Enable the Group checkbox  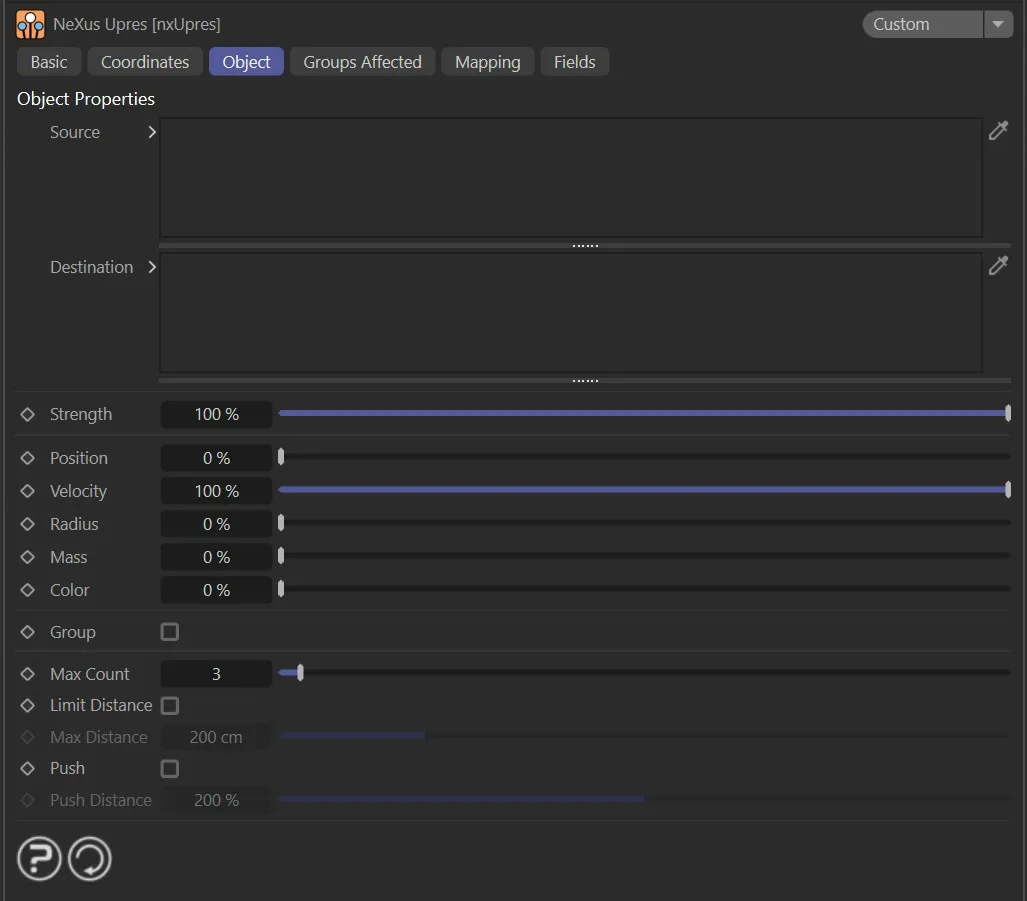point(169,631)
